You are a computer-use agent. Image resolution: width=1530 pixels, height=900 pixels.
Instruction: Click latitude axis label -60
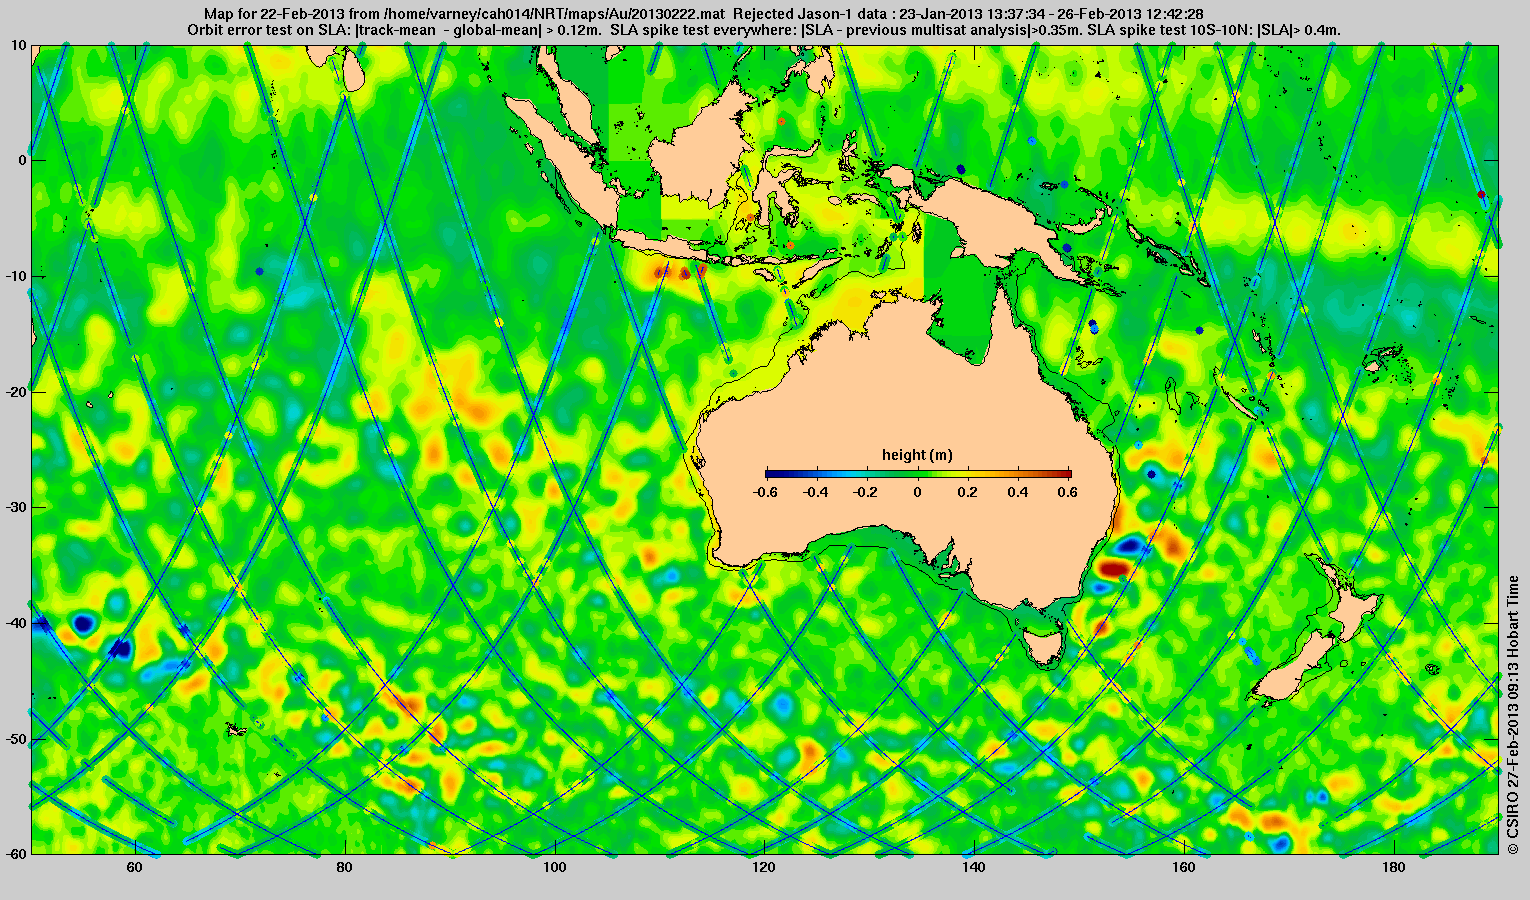tap(15, 854)
